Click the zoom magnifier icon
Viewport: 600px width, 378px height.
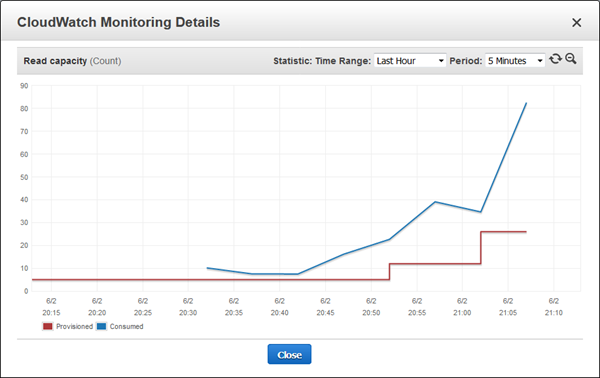click(x=571, y=59)
